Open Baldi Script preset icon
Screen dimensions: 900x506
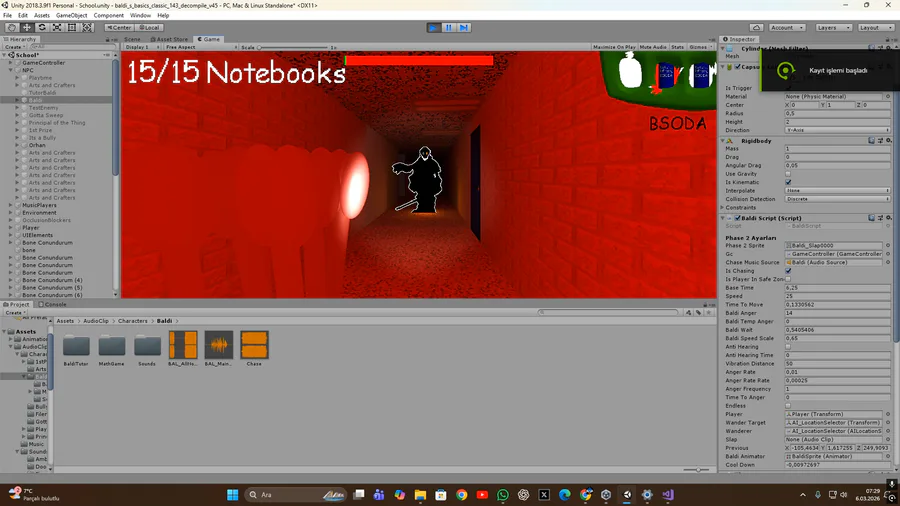pyautogui.click(x=880, y=218)
